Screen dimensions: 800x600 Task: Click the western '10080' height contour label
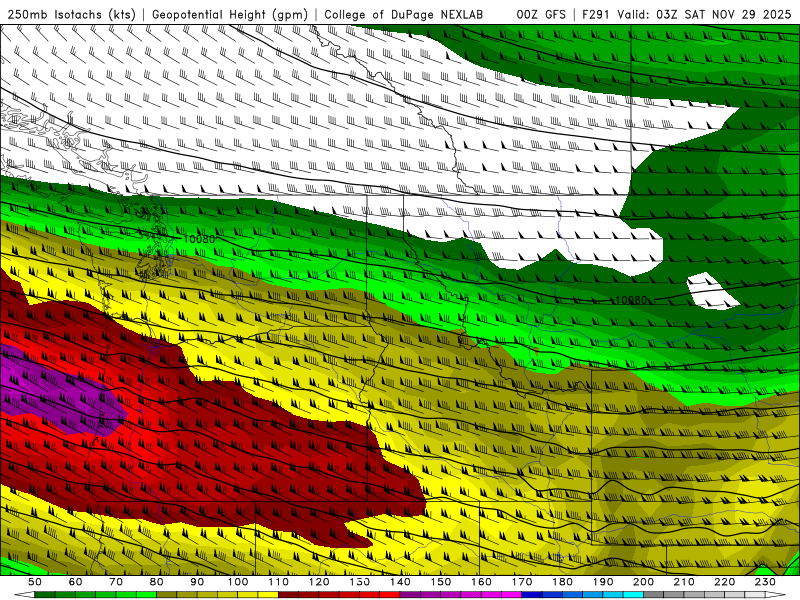199,239
